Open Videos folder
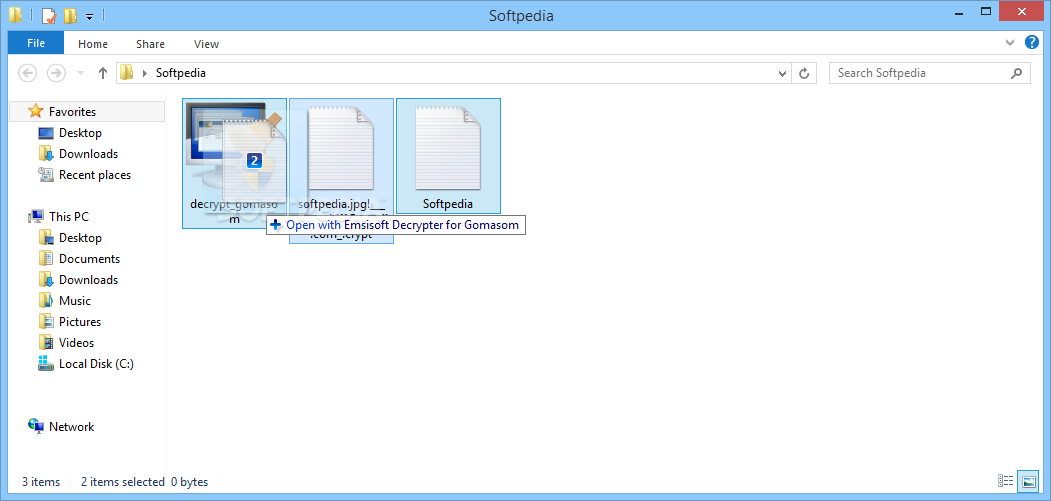This screenshot has height=501, width=1051. [76, 343]
